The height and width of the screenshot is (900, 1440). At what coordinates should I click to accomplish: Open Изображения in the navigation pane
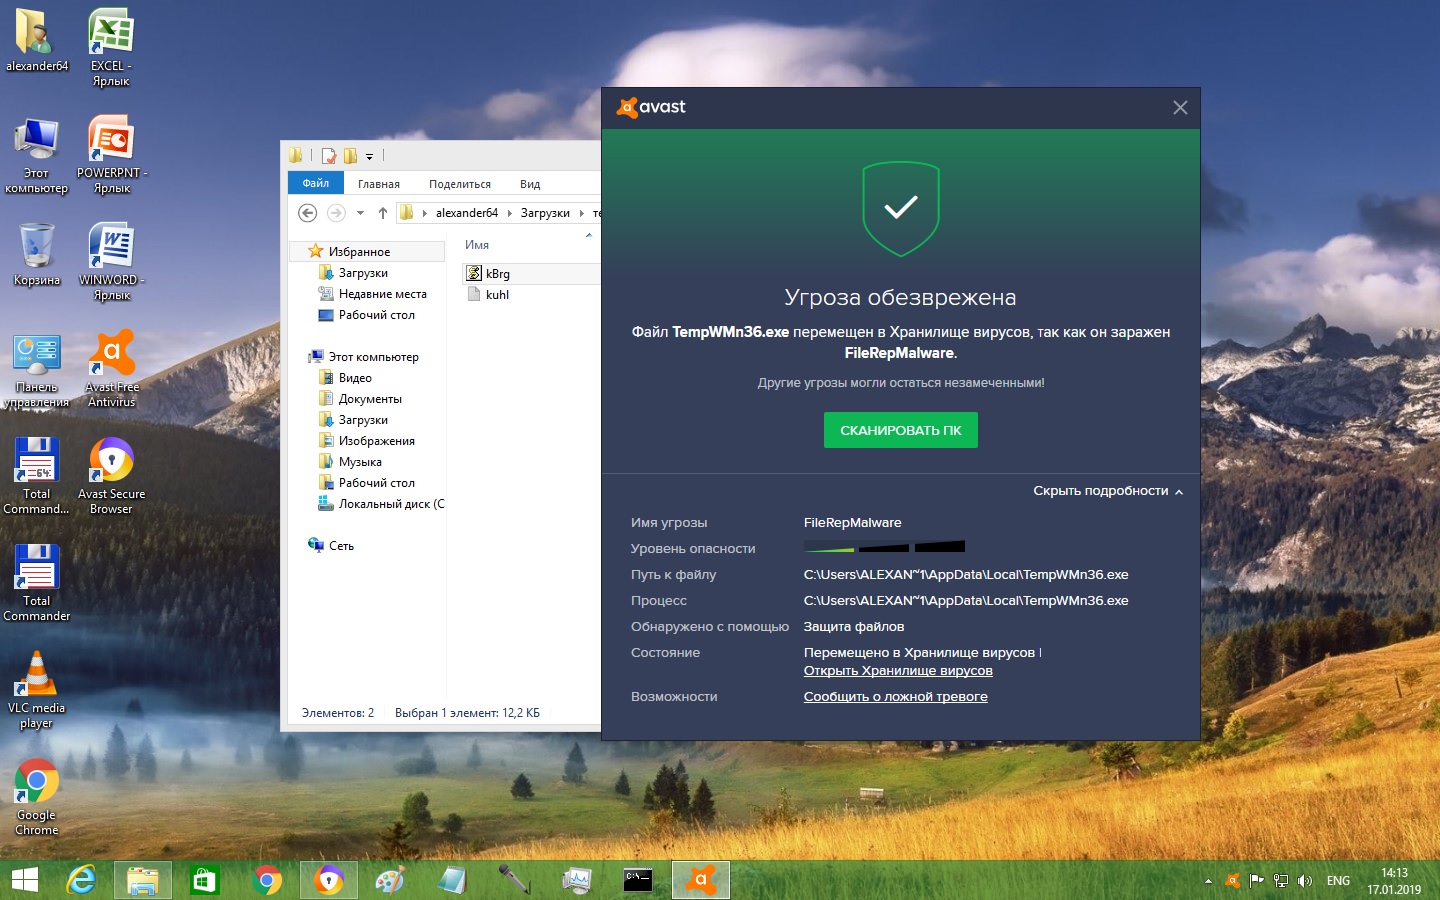tap(366, 441)
